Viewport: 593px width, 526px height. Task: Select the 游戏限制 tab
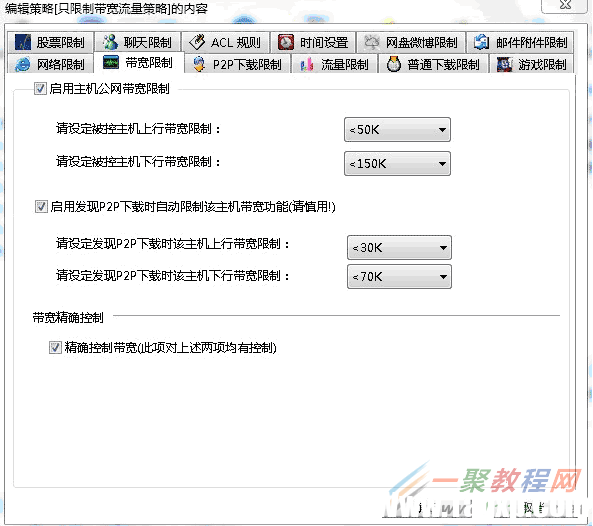coord(531,64)
